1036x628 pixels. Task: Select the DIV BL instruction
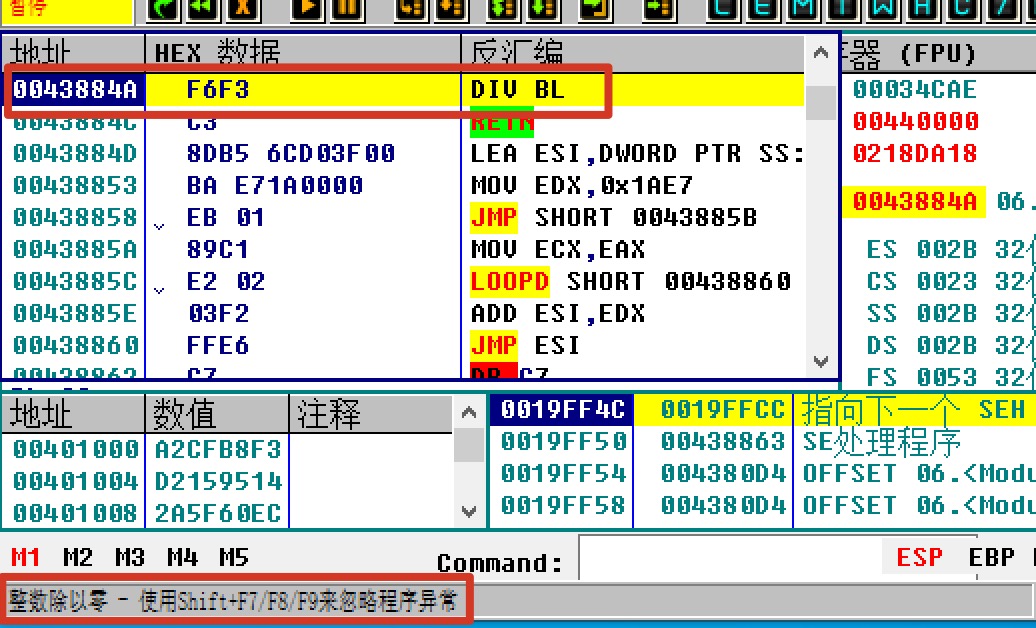518,90
